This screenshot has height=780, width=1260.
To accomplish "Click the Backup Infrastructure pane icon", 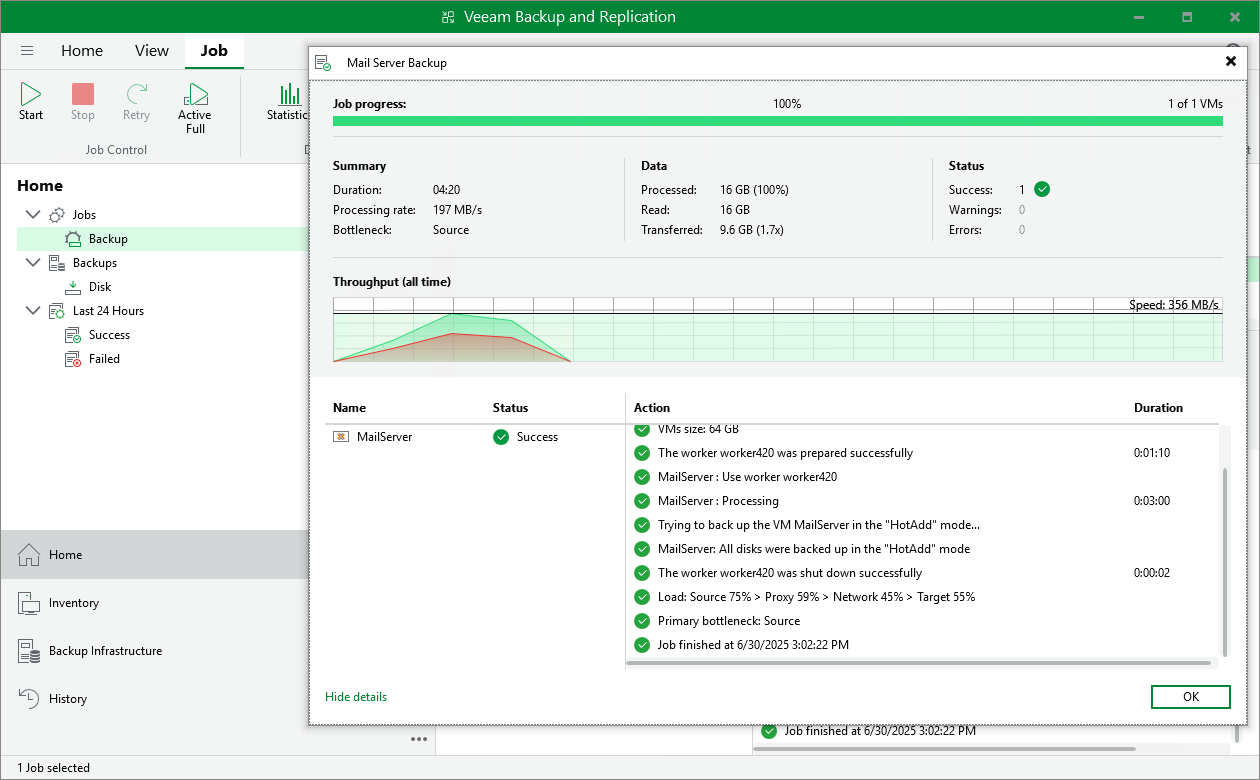I will coord(29,651).
